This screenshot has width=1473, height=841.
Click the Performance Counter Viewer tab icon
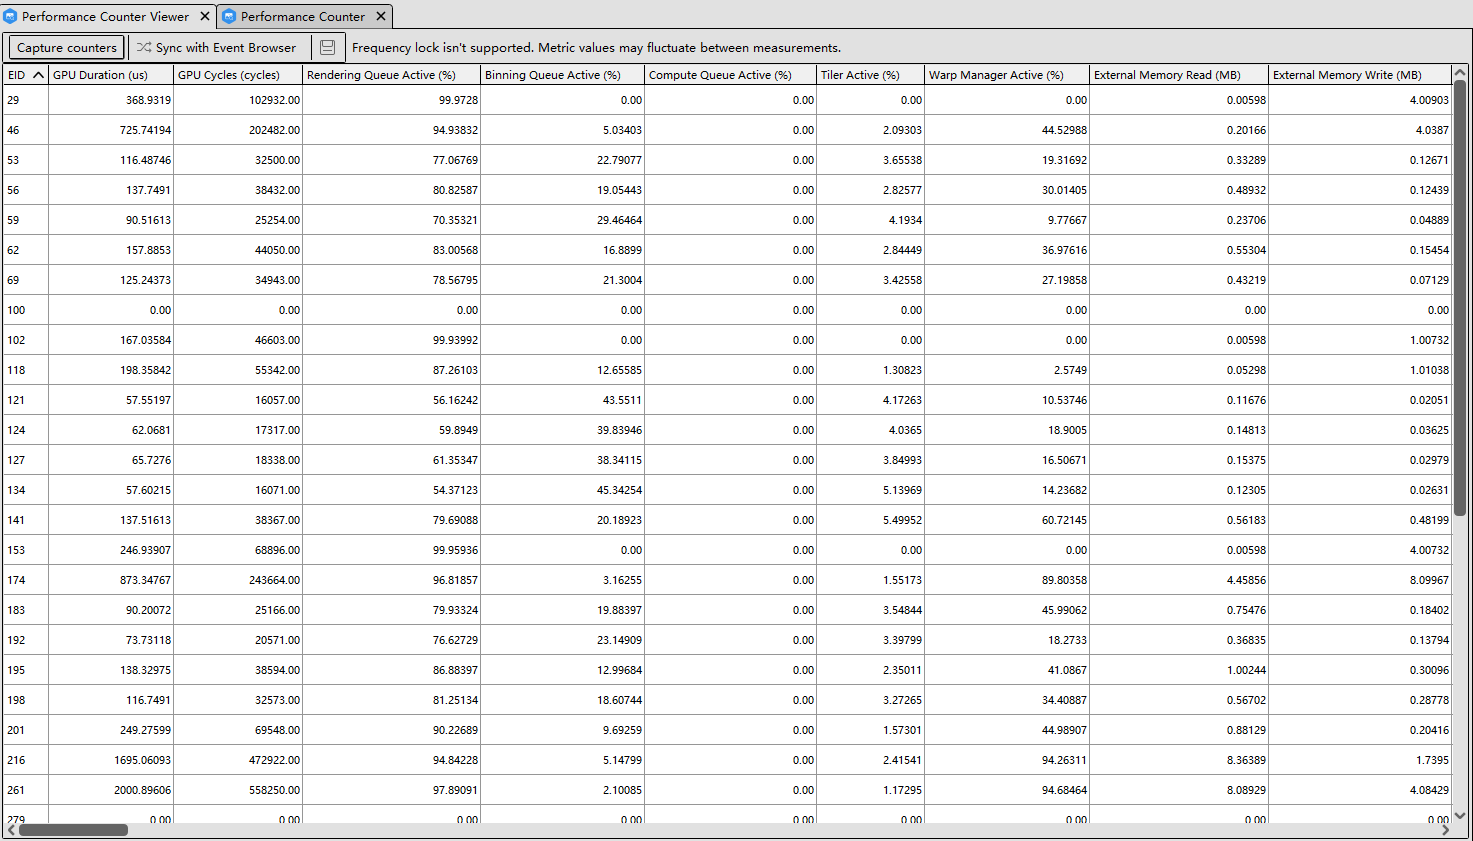coord(10,16)
